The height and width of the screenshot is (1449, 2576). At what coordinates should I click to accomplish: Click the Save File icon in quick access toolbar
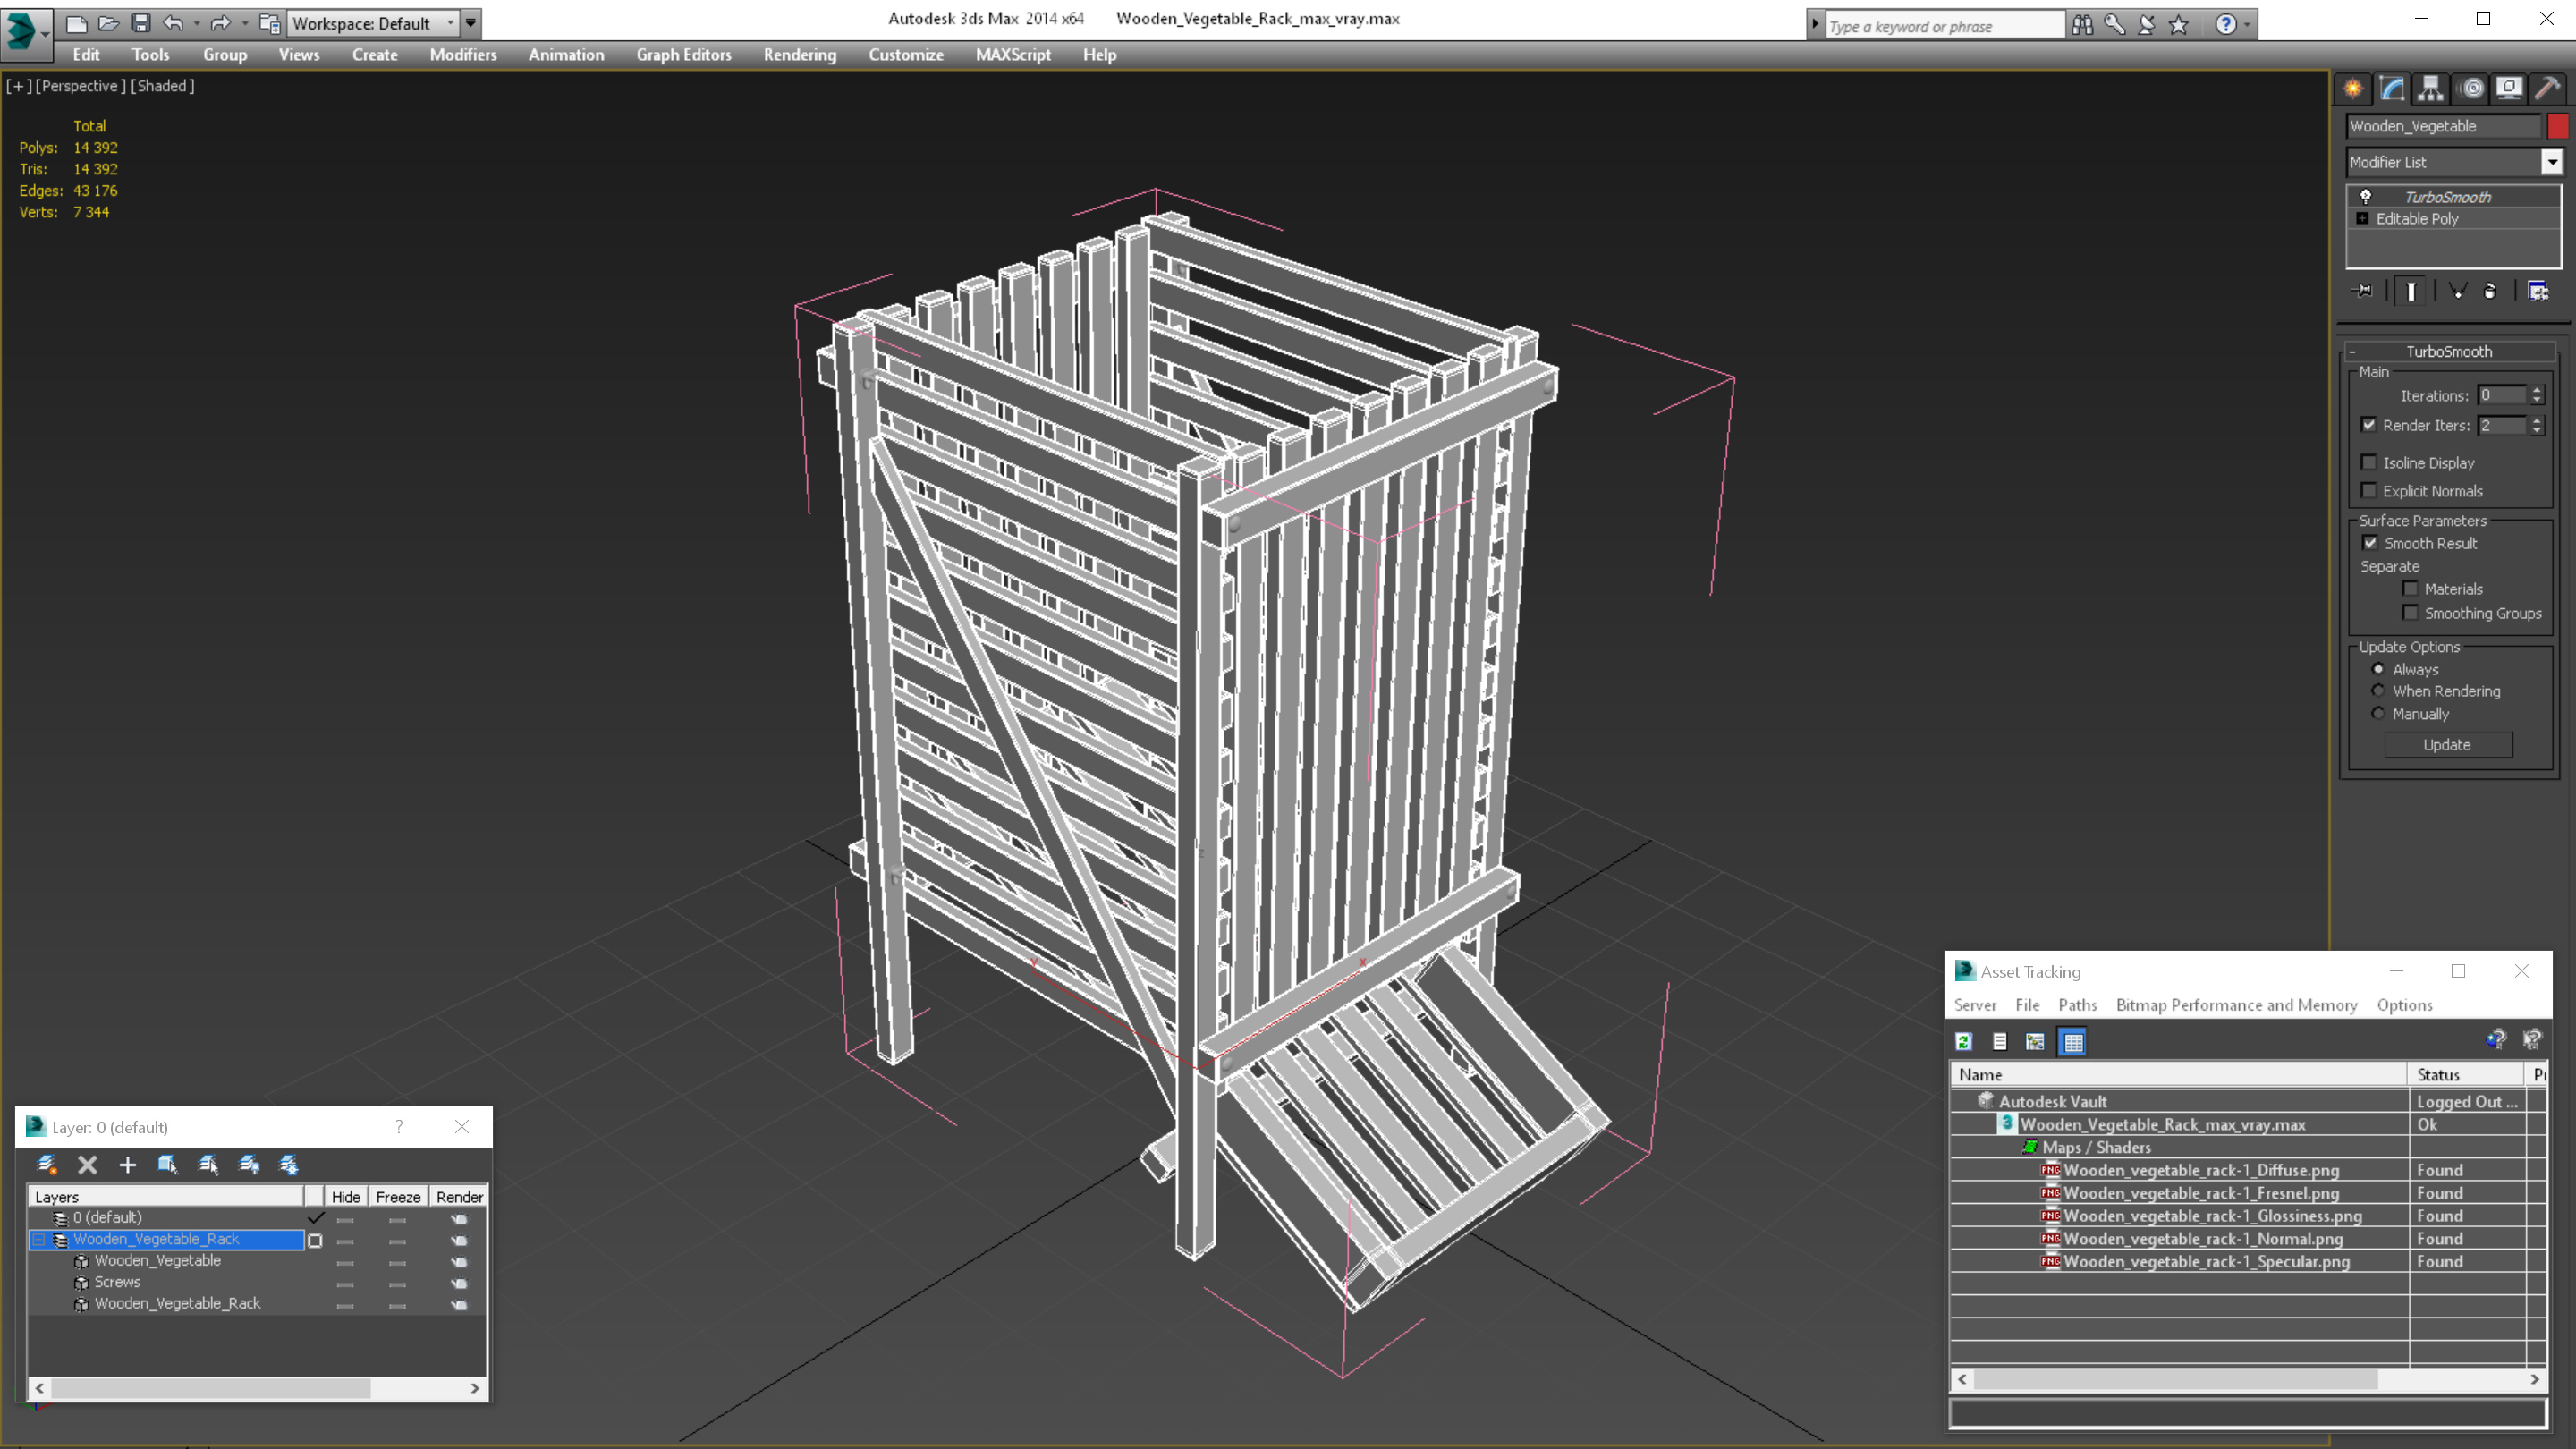pos(140,23)
